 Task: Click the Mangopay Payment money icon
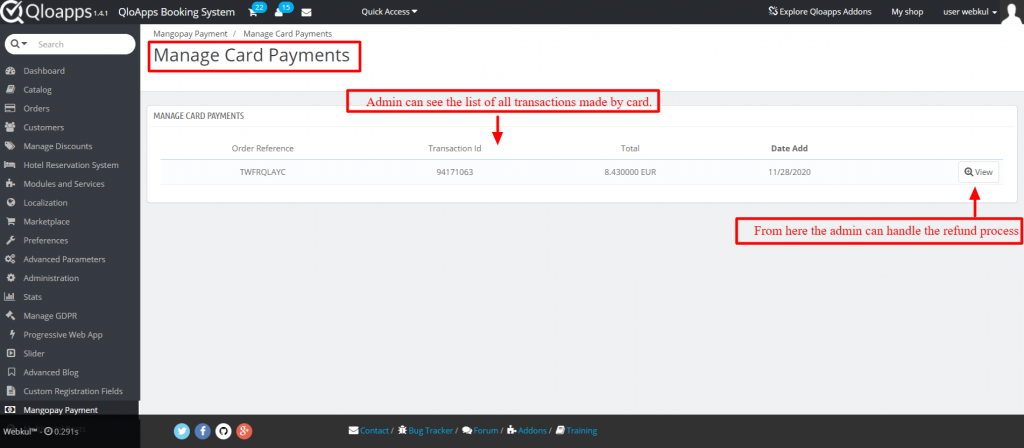click(x=10, y=410)
